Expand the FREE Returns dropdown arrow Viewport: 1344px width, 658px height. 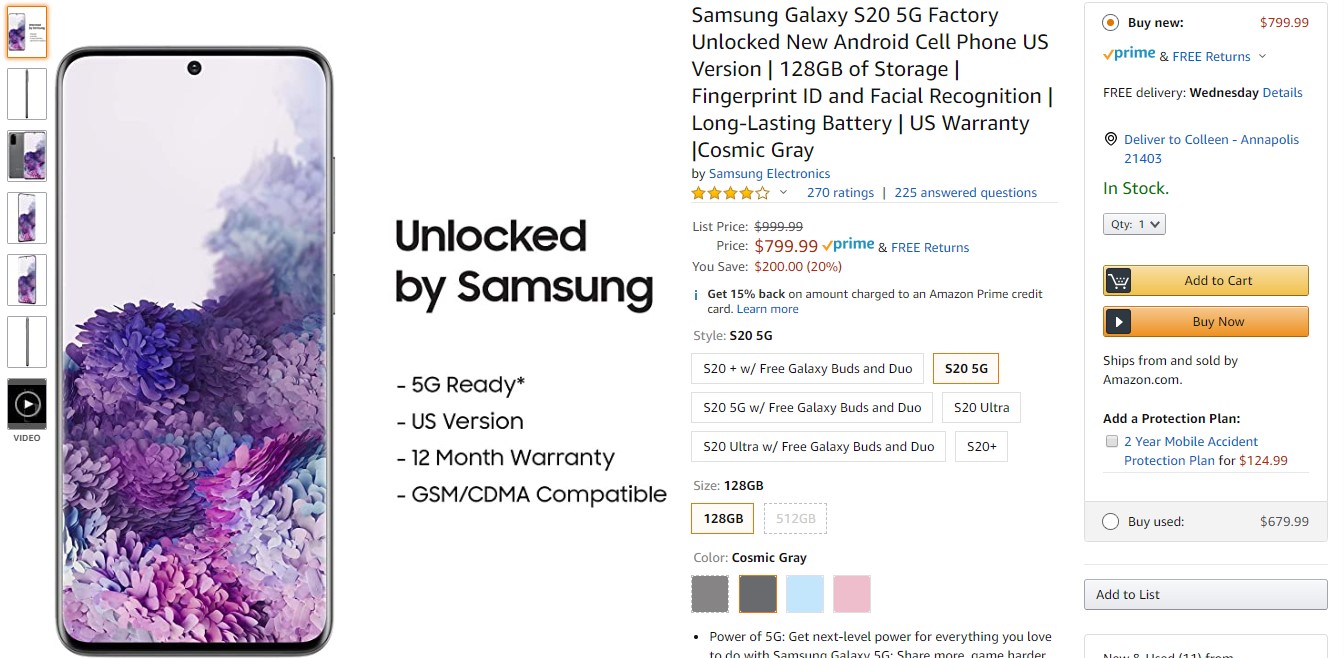1262,57
